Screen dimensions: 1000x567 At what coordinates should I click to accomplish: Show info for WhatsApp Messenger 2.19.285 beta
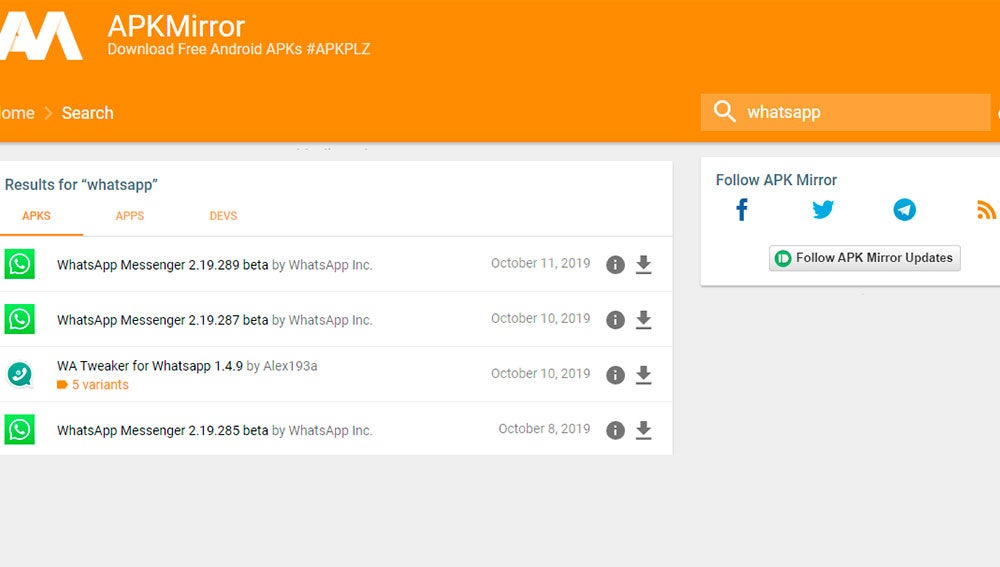pos(615,430)
